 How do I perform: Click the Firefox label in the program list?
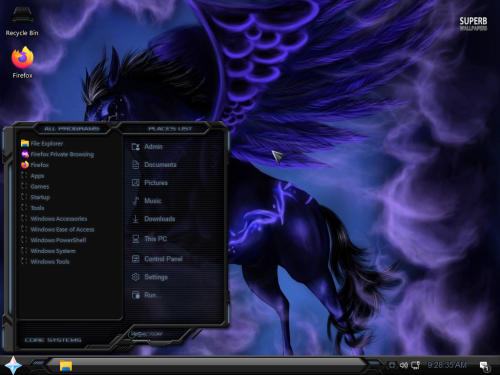[x=40, y=165]
